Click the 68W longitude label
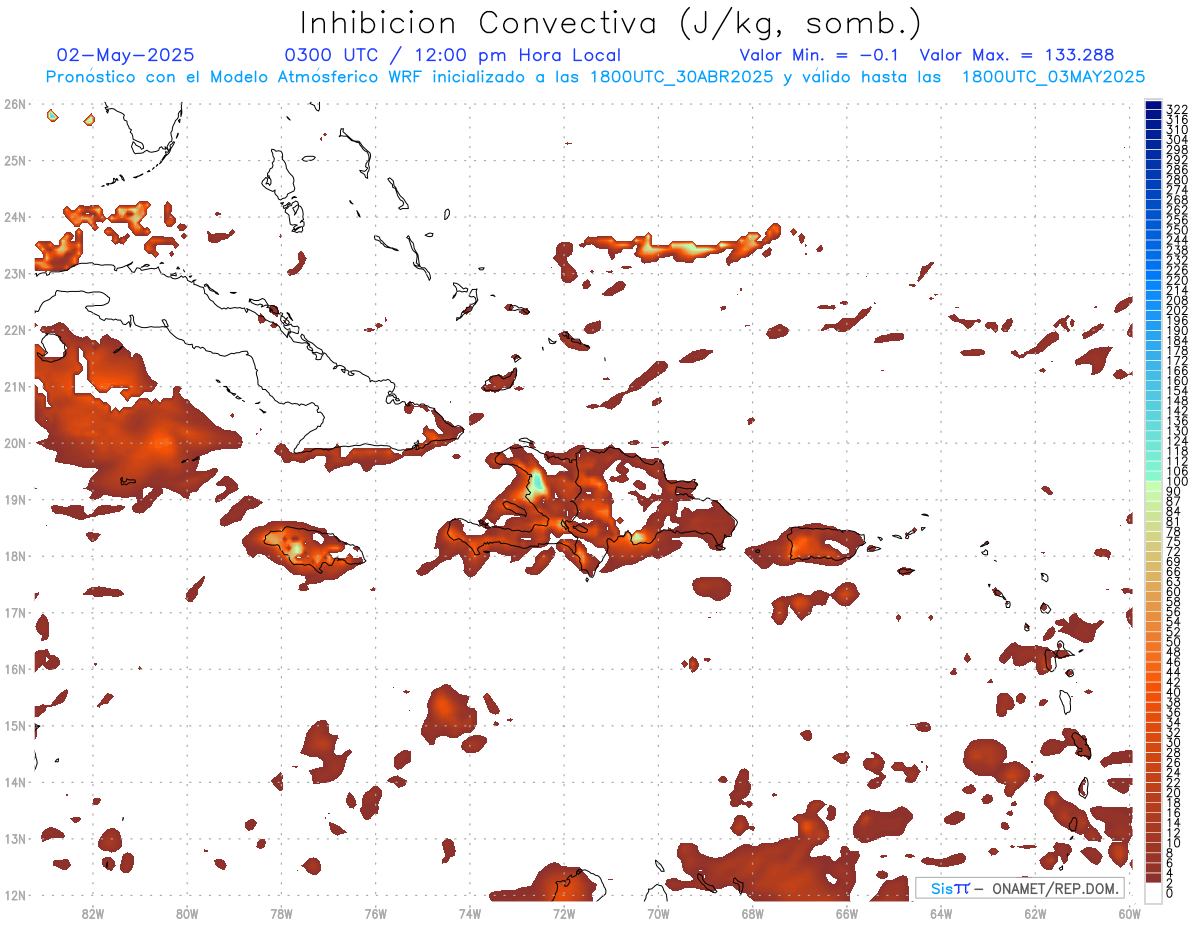 [752, 913]
